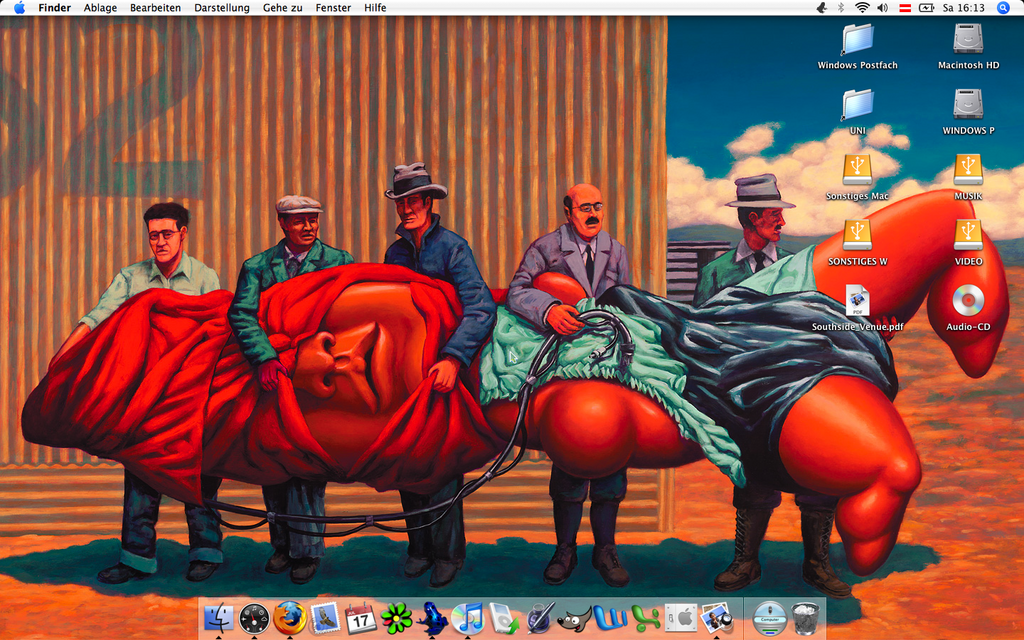Open the volume control in menu bar
Viewport: 1024px width, 640px height.
(882, 8)
